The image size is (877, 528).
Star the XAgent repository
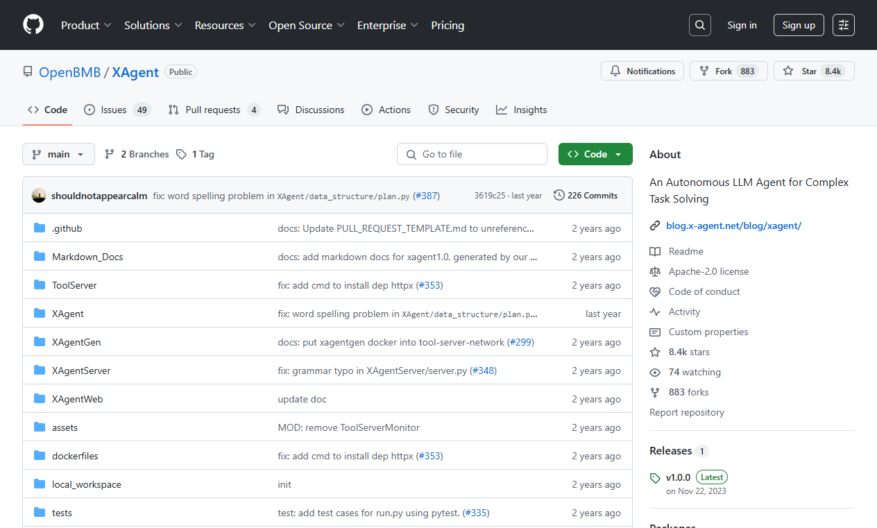click(814, 71)
